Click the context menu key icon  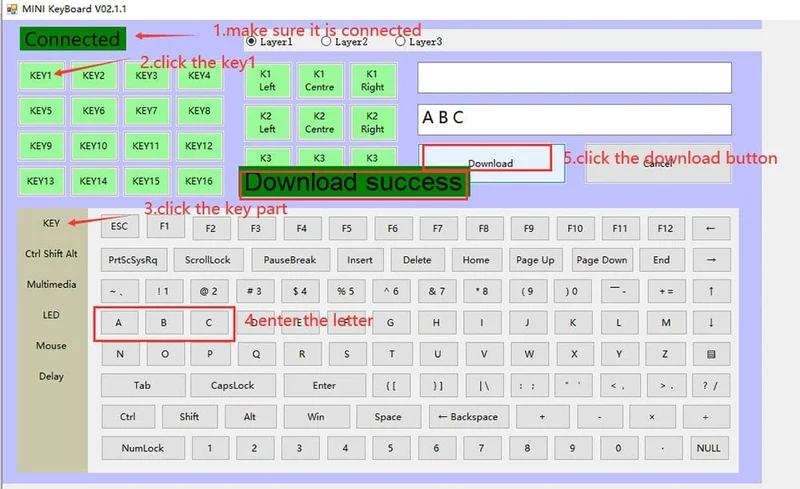click(x=711, y=354)
